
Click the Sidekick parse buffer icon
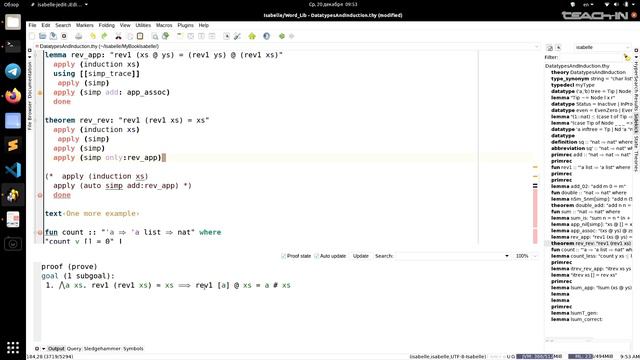[549, 48]
